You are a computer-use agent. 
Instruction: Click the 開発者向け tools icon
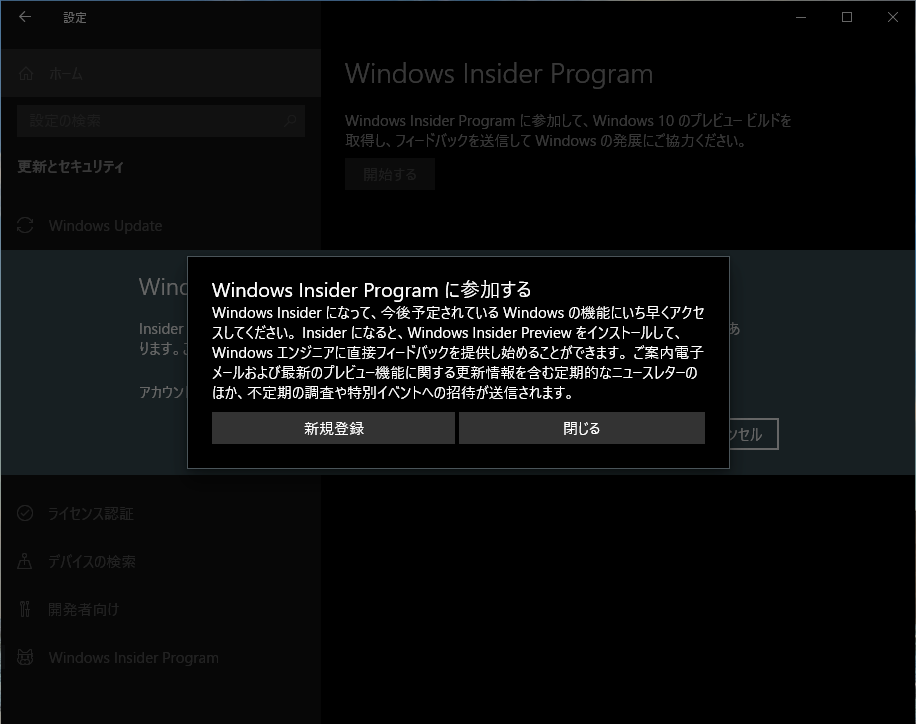pyautogui.click(x=24, y=609)
